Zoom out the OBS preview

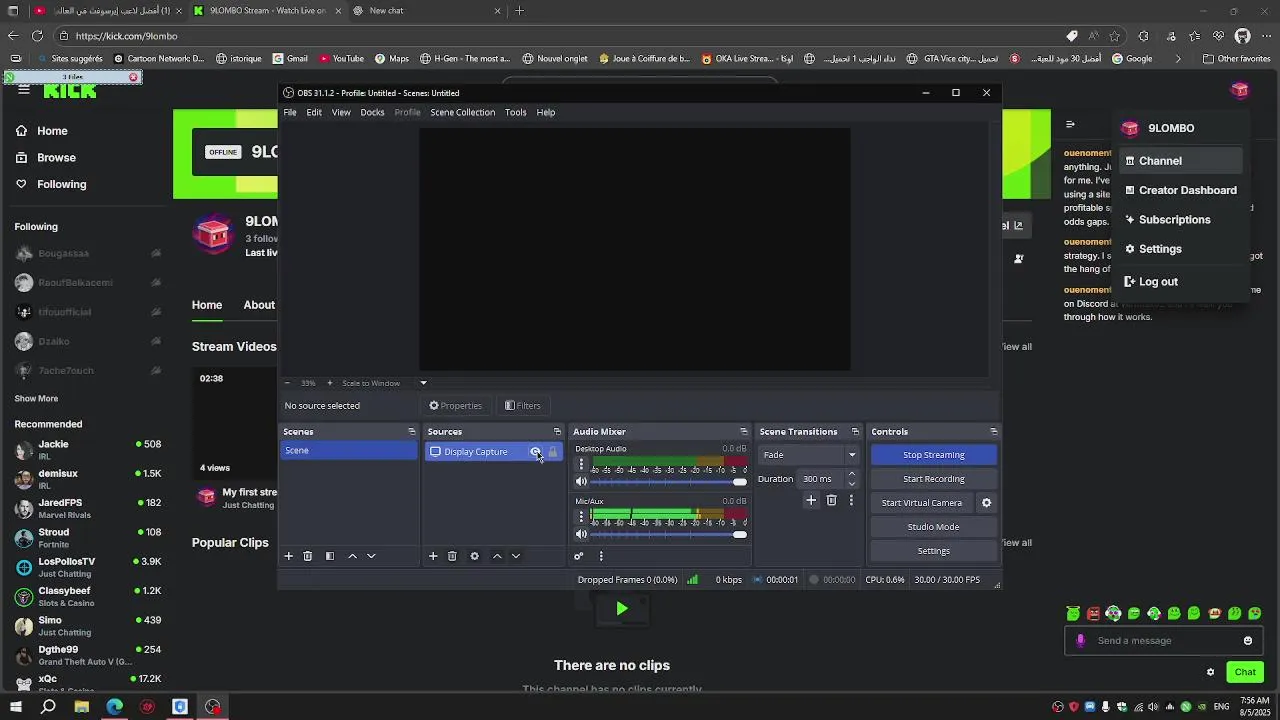coord(287,383)
